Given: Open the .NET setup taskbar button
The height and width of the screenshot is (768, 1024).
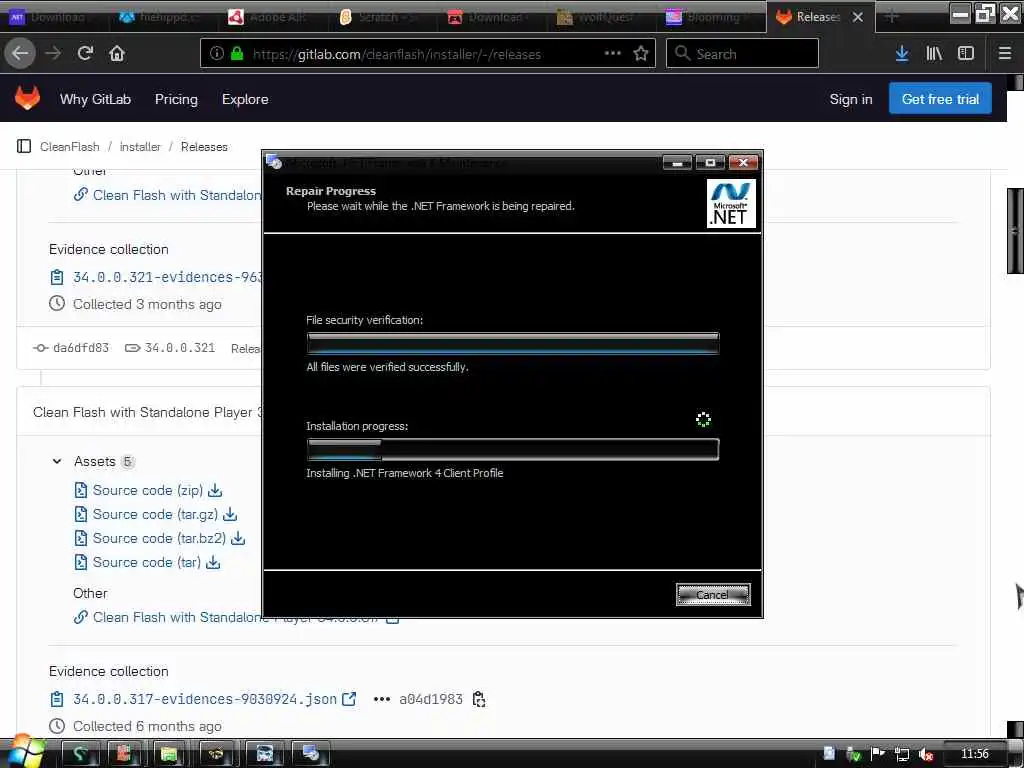Looking at the screenshot, I should 311,754.
